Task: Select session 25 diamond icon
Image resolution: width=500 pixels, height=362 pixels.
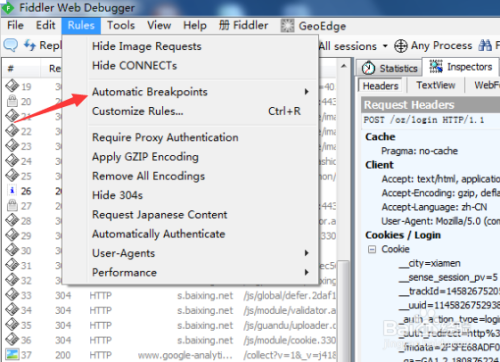Action: click(12, 175)
